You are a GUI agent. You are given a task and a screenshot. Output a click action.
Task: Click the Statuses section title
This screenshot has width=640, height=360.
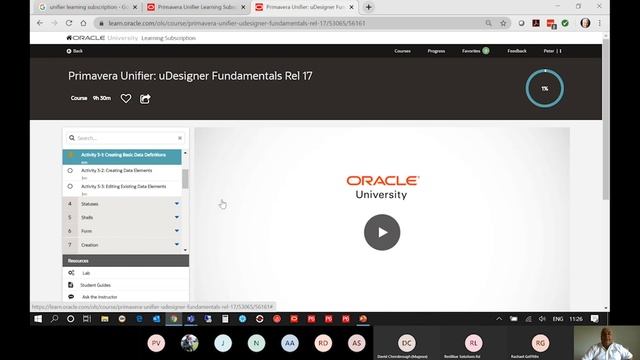tap(89, 204)
